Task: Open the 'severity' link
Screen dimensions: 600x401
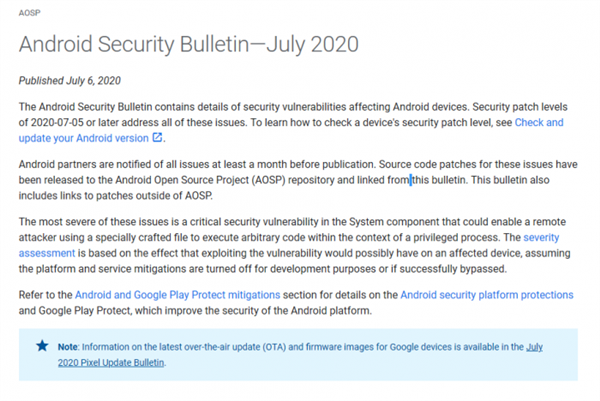Action: click(541, 237)
